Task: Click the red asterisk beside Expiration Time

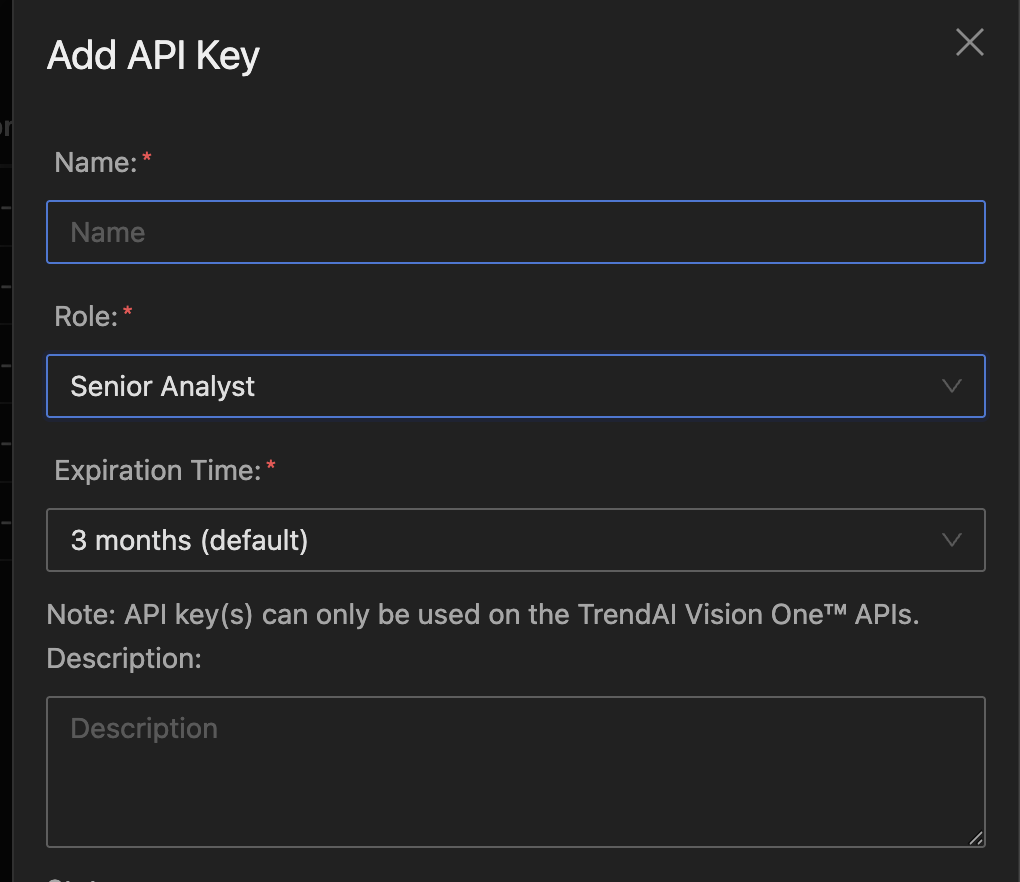Action: coord(270,467)
